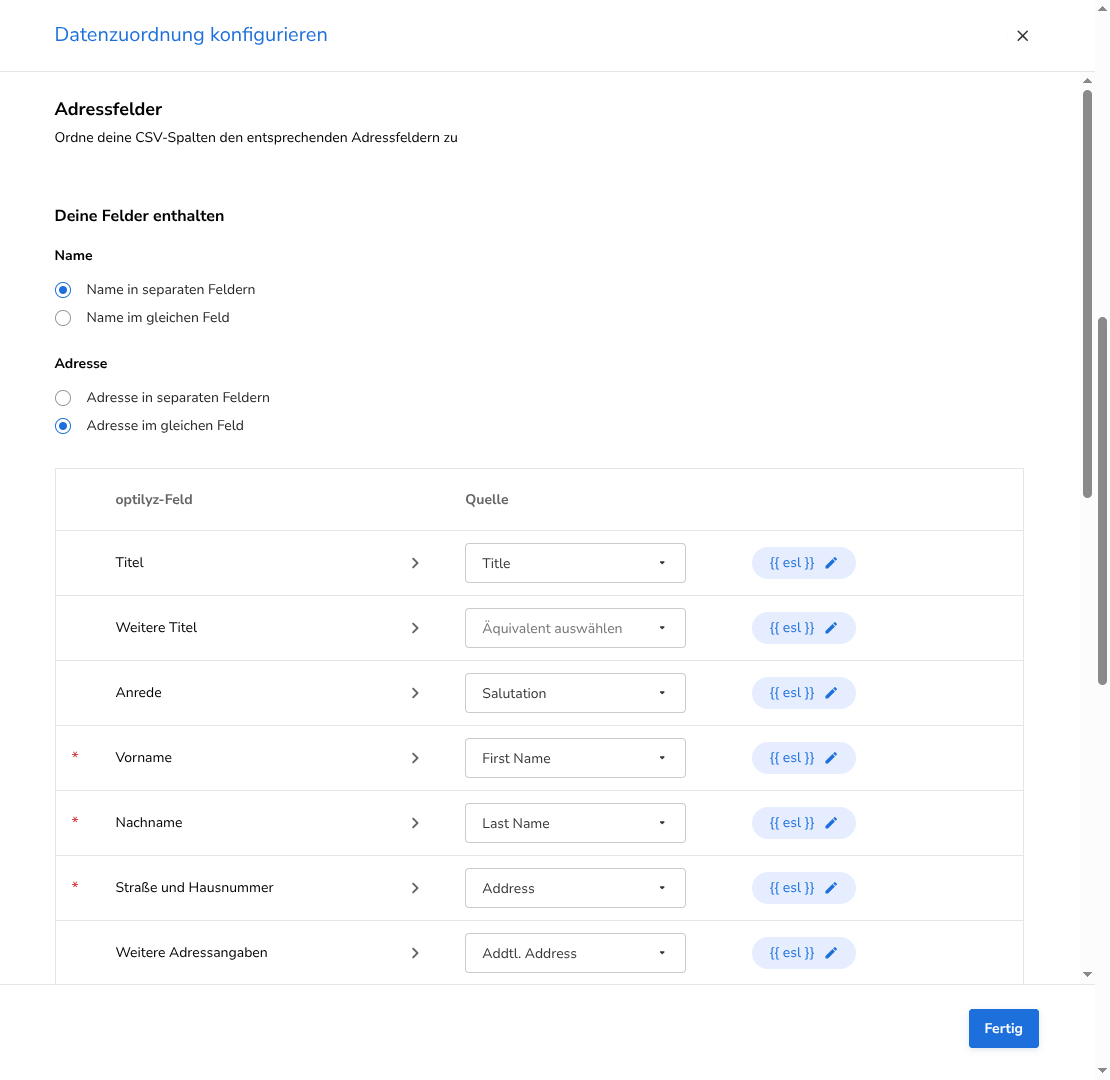The width and height of the screenshot is (1110, 1080).
Task: Click the chevron arrow in the Nachname row
Action: tap(416, 823)
